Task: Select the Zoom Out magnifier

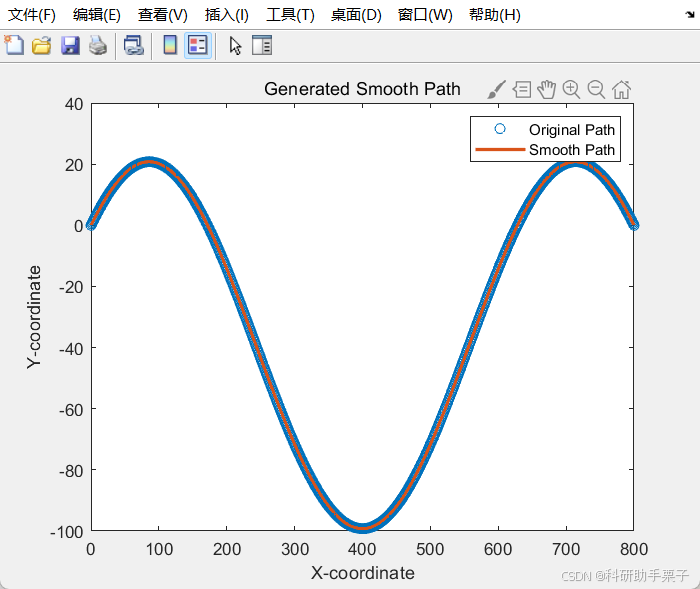Action: [596, 89]
